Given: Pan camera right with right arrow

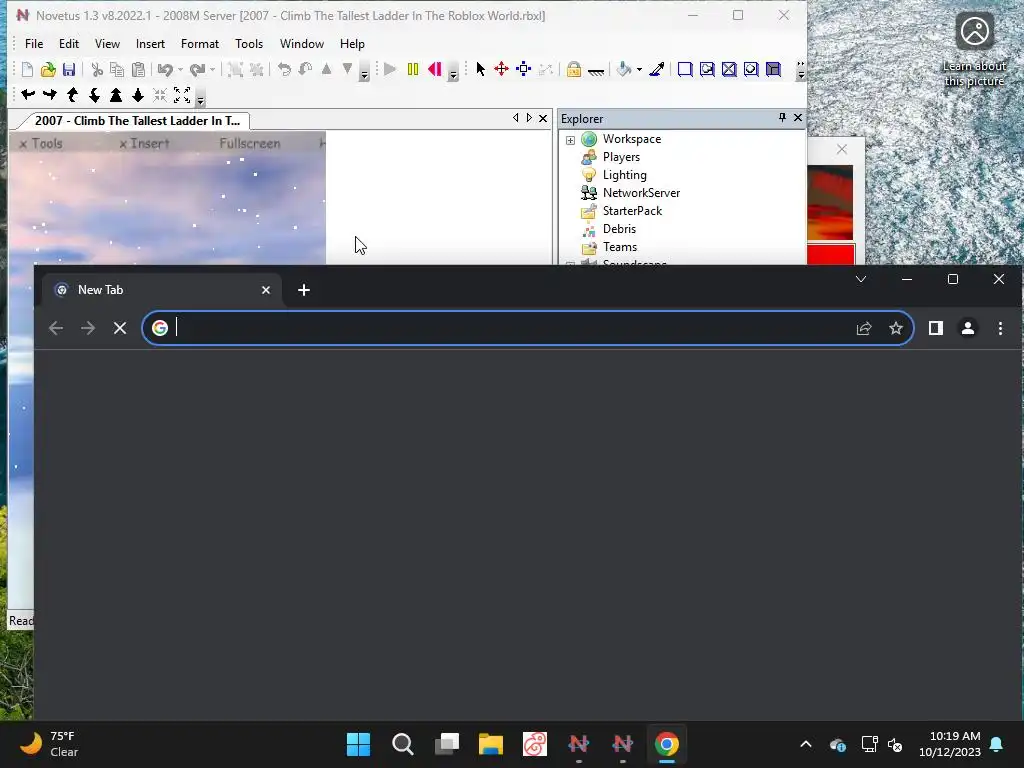Looking at the screenshot, I should coord(50,95).
